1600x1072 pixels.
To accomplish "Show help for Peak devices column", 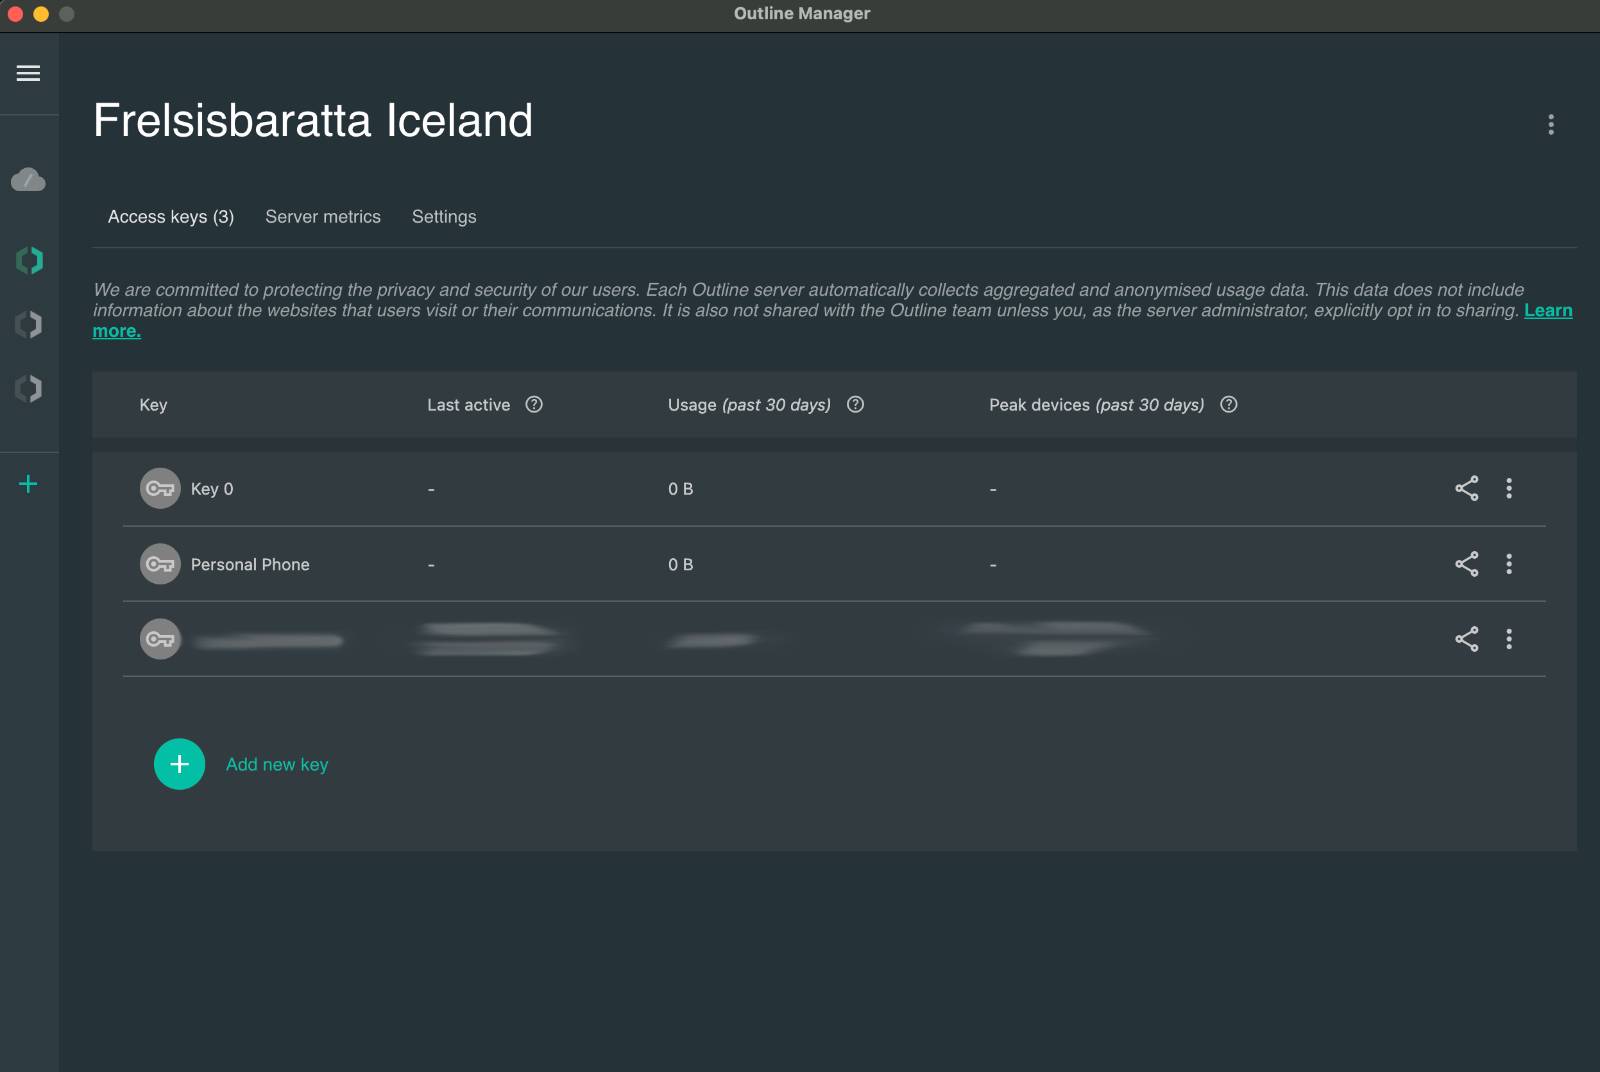I will [x=1229, y=404].
